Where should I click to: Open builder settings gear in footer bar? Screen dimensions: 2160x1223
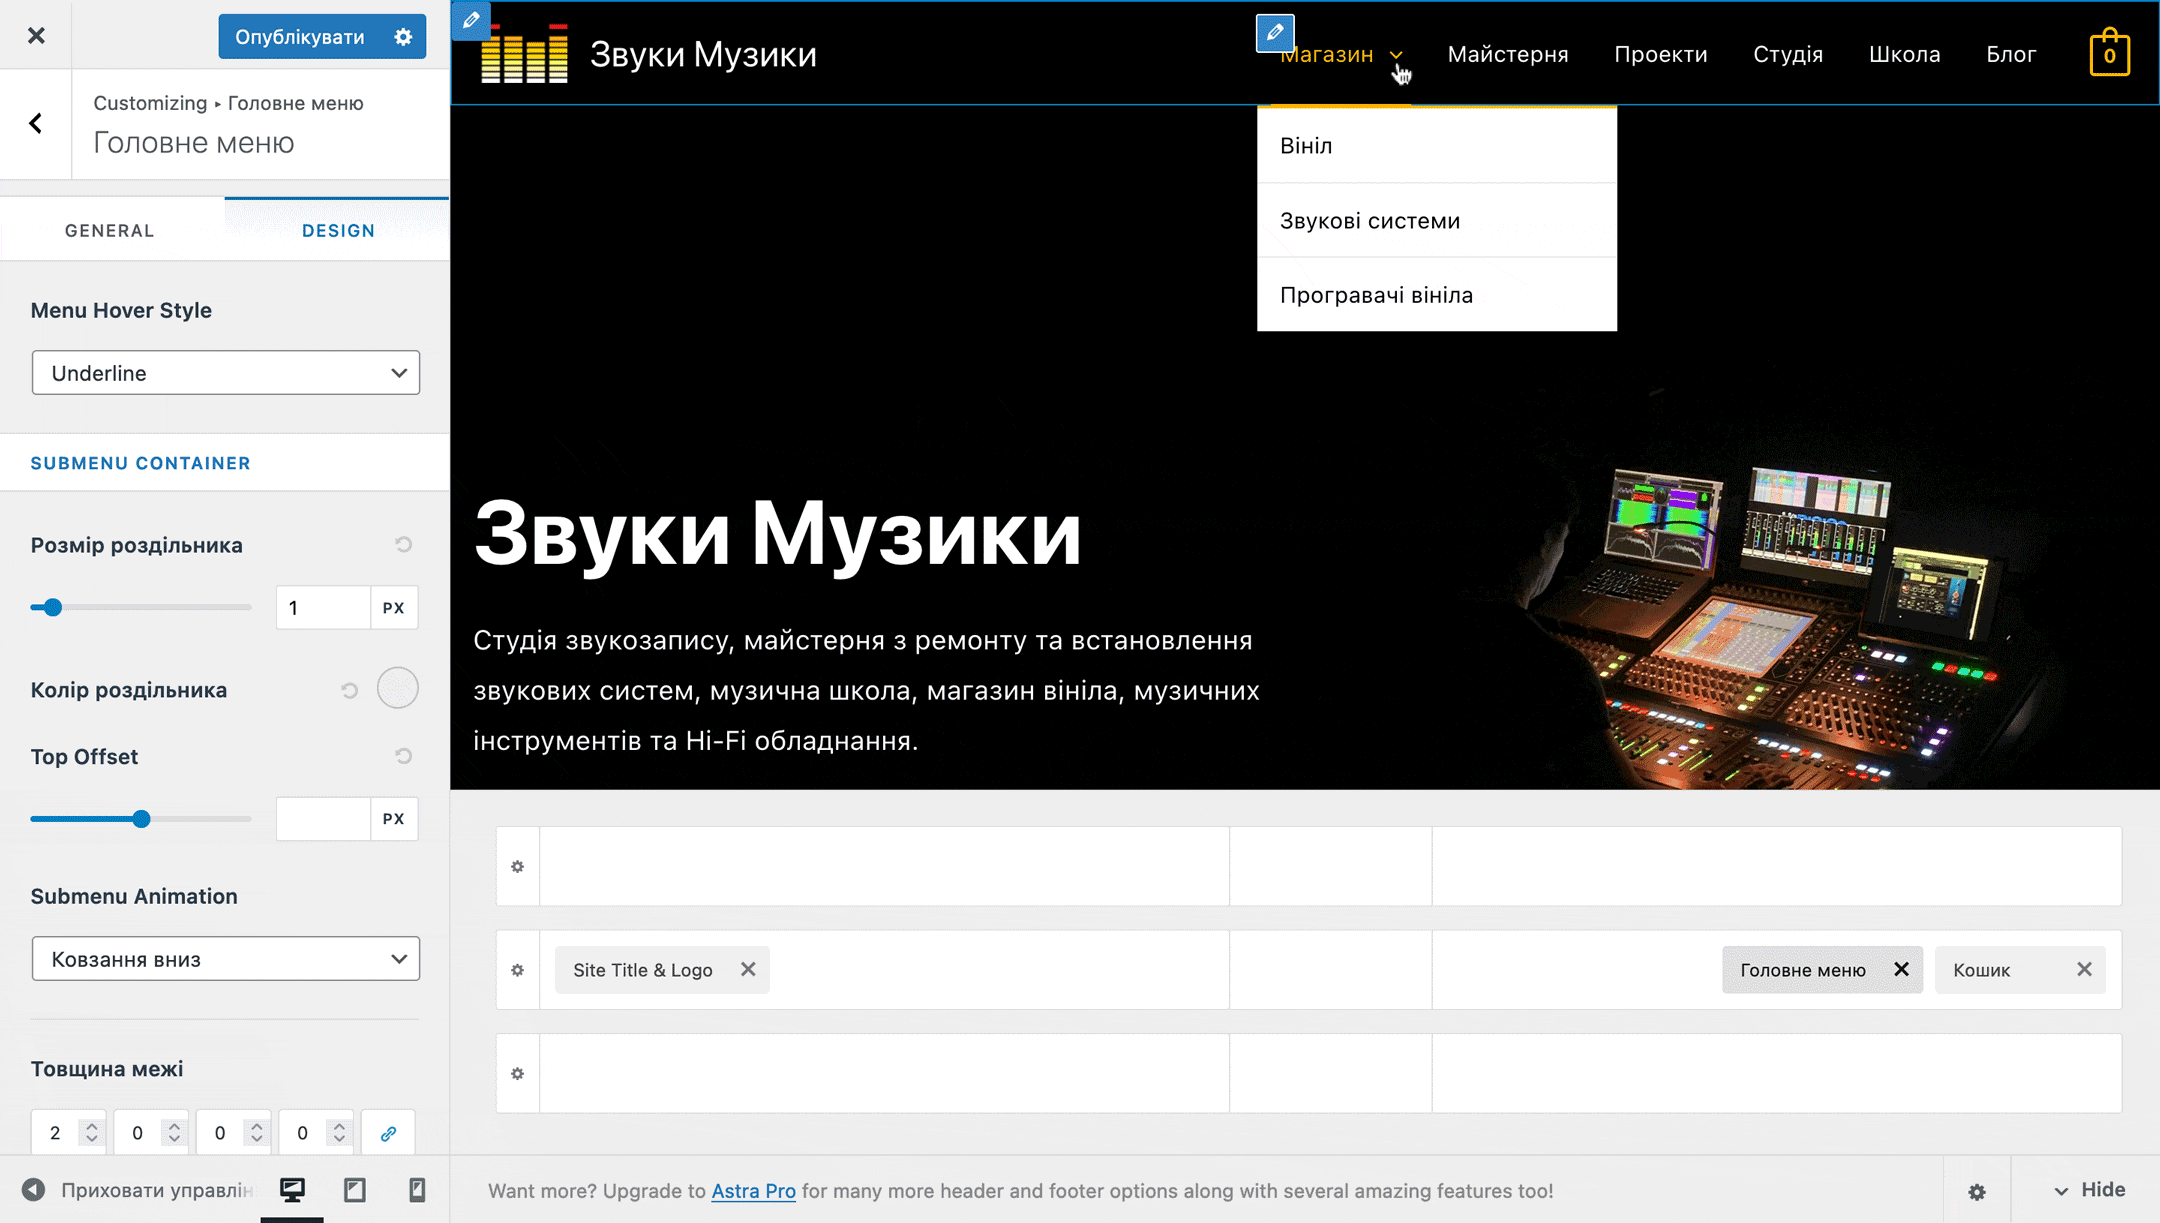pyautogui.click(x=1977, y=1192)
